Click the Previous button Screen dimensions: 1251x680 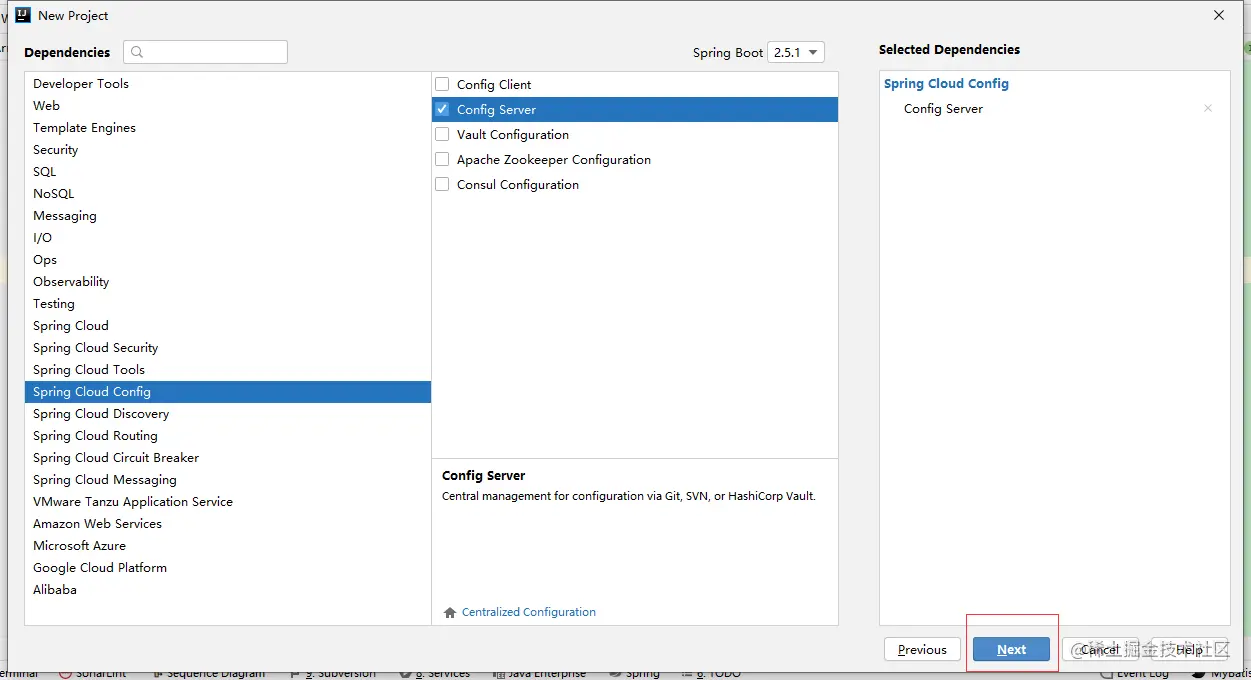pyautogui.click(x=922, y=650)
